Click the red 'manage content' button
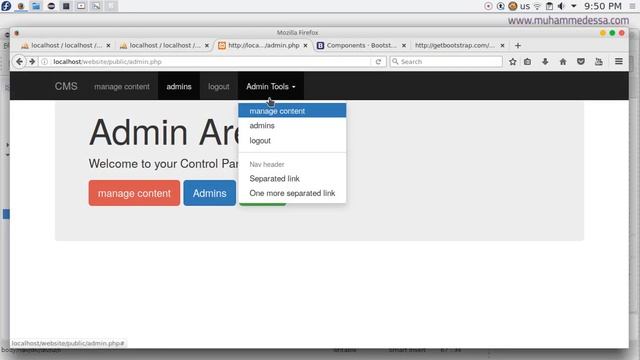The width and height of the screenshot is (640, 360). [x=134, y=193]
